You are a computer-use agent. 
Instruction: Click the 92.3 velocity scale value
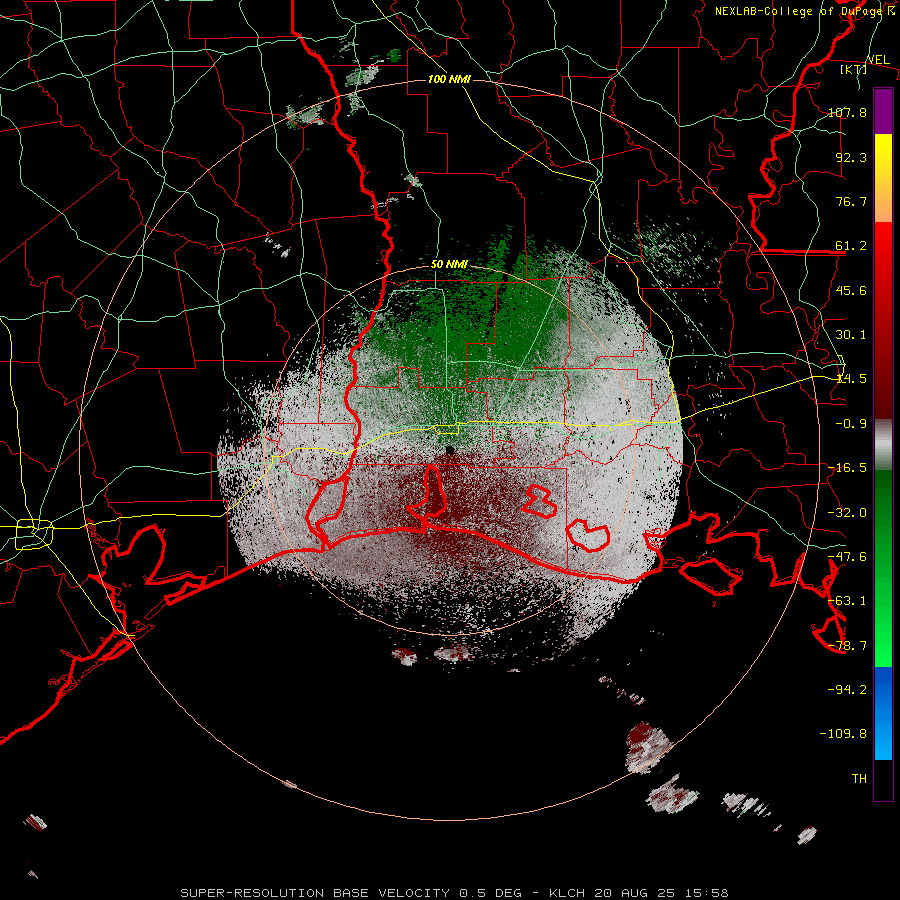[x=851, y=157]
